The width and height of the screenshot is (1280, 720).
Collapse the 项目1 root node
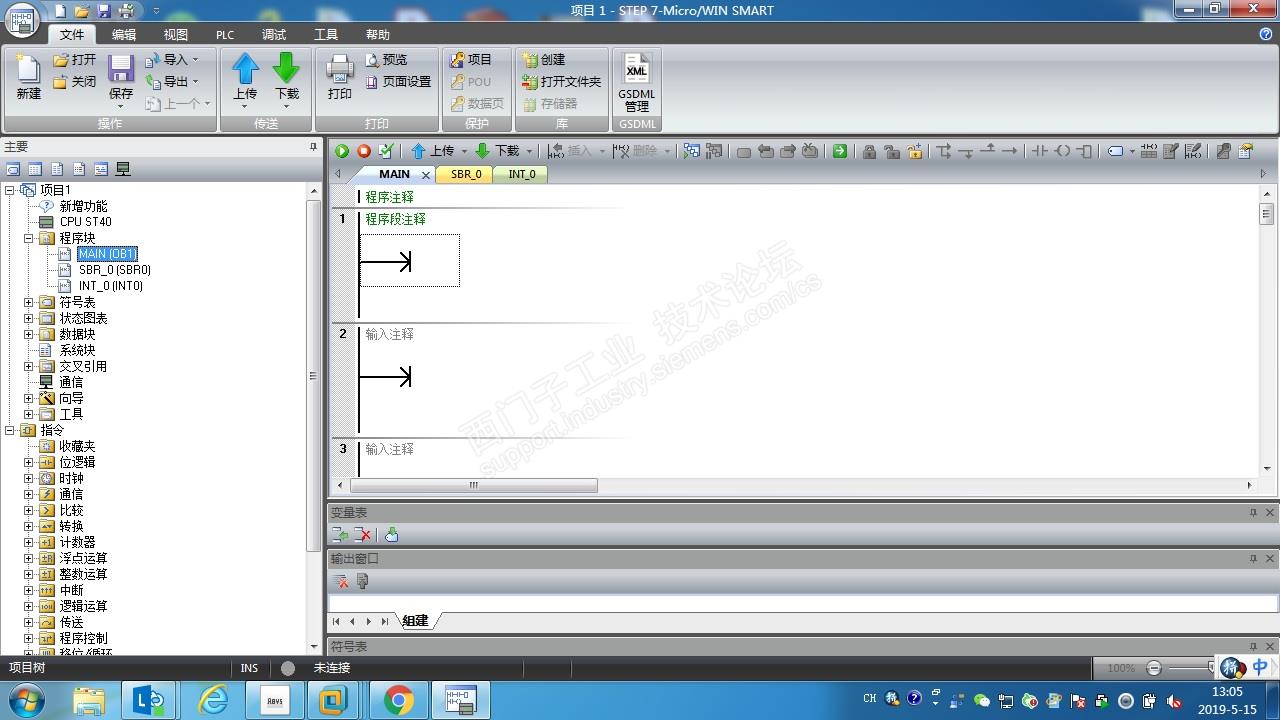pos(10,190)
